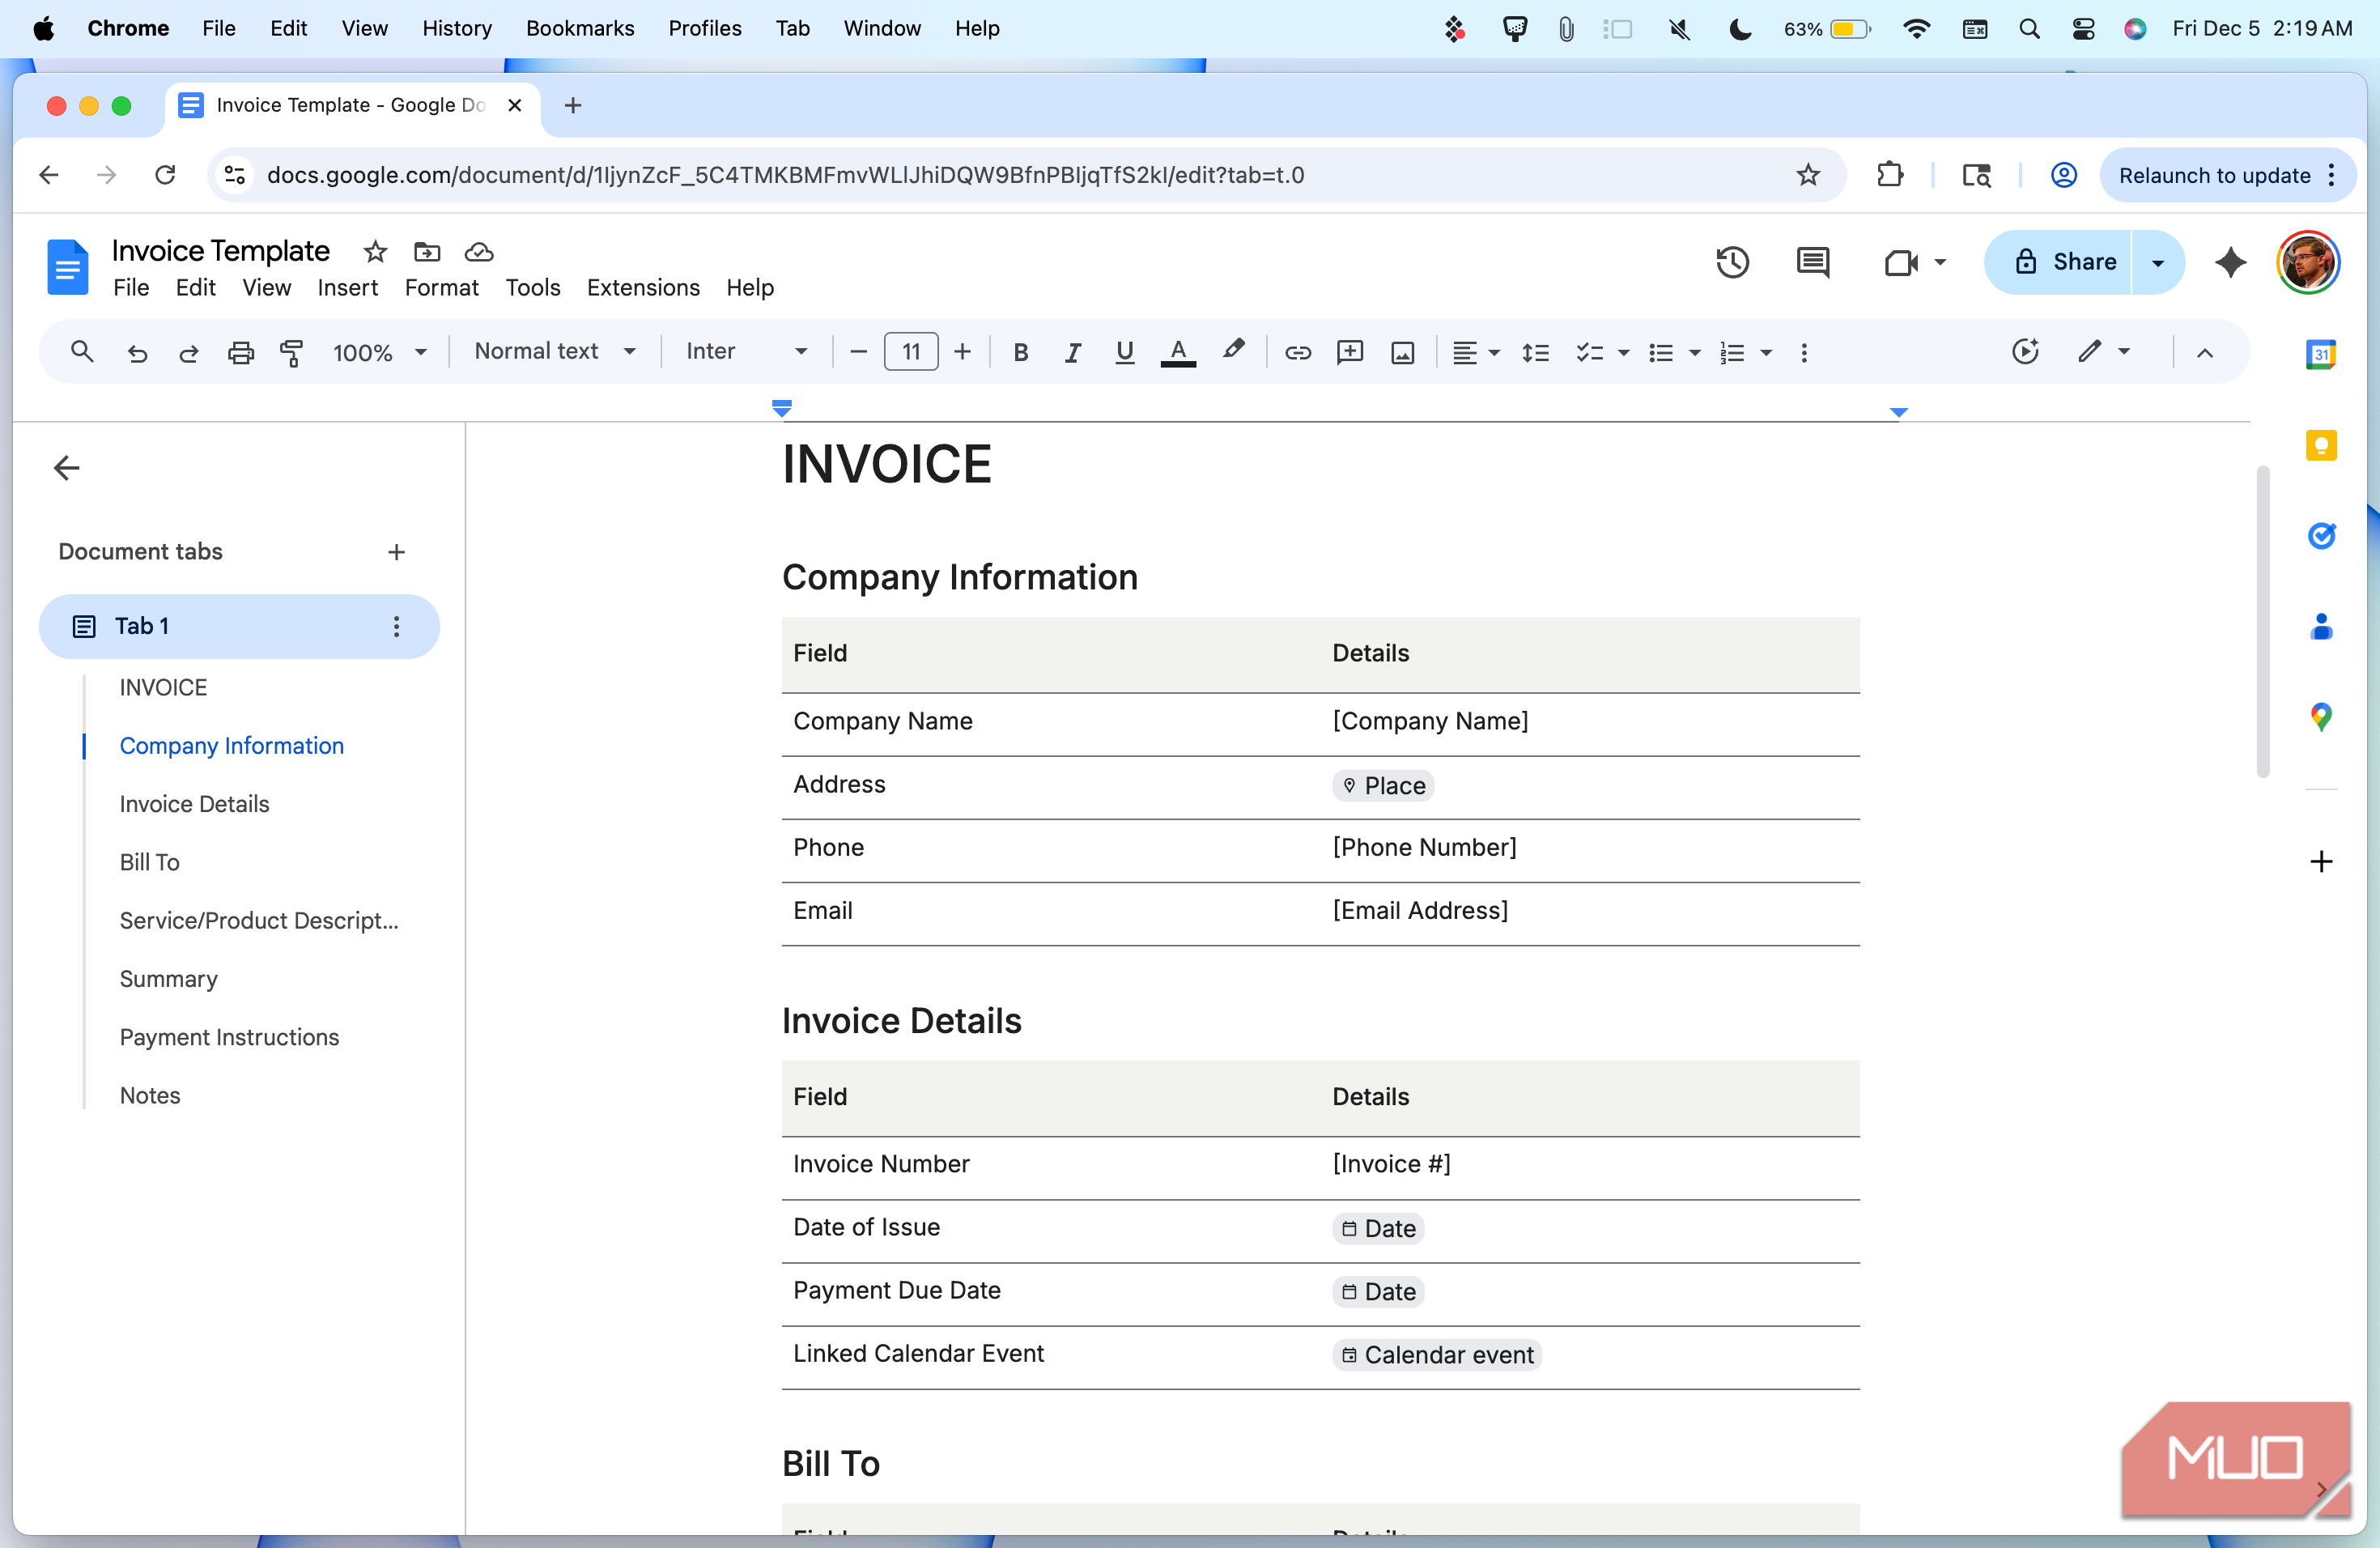Click the Insert link icon

(x=1297, y=352)
